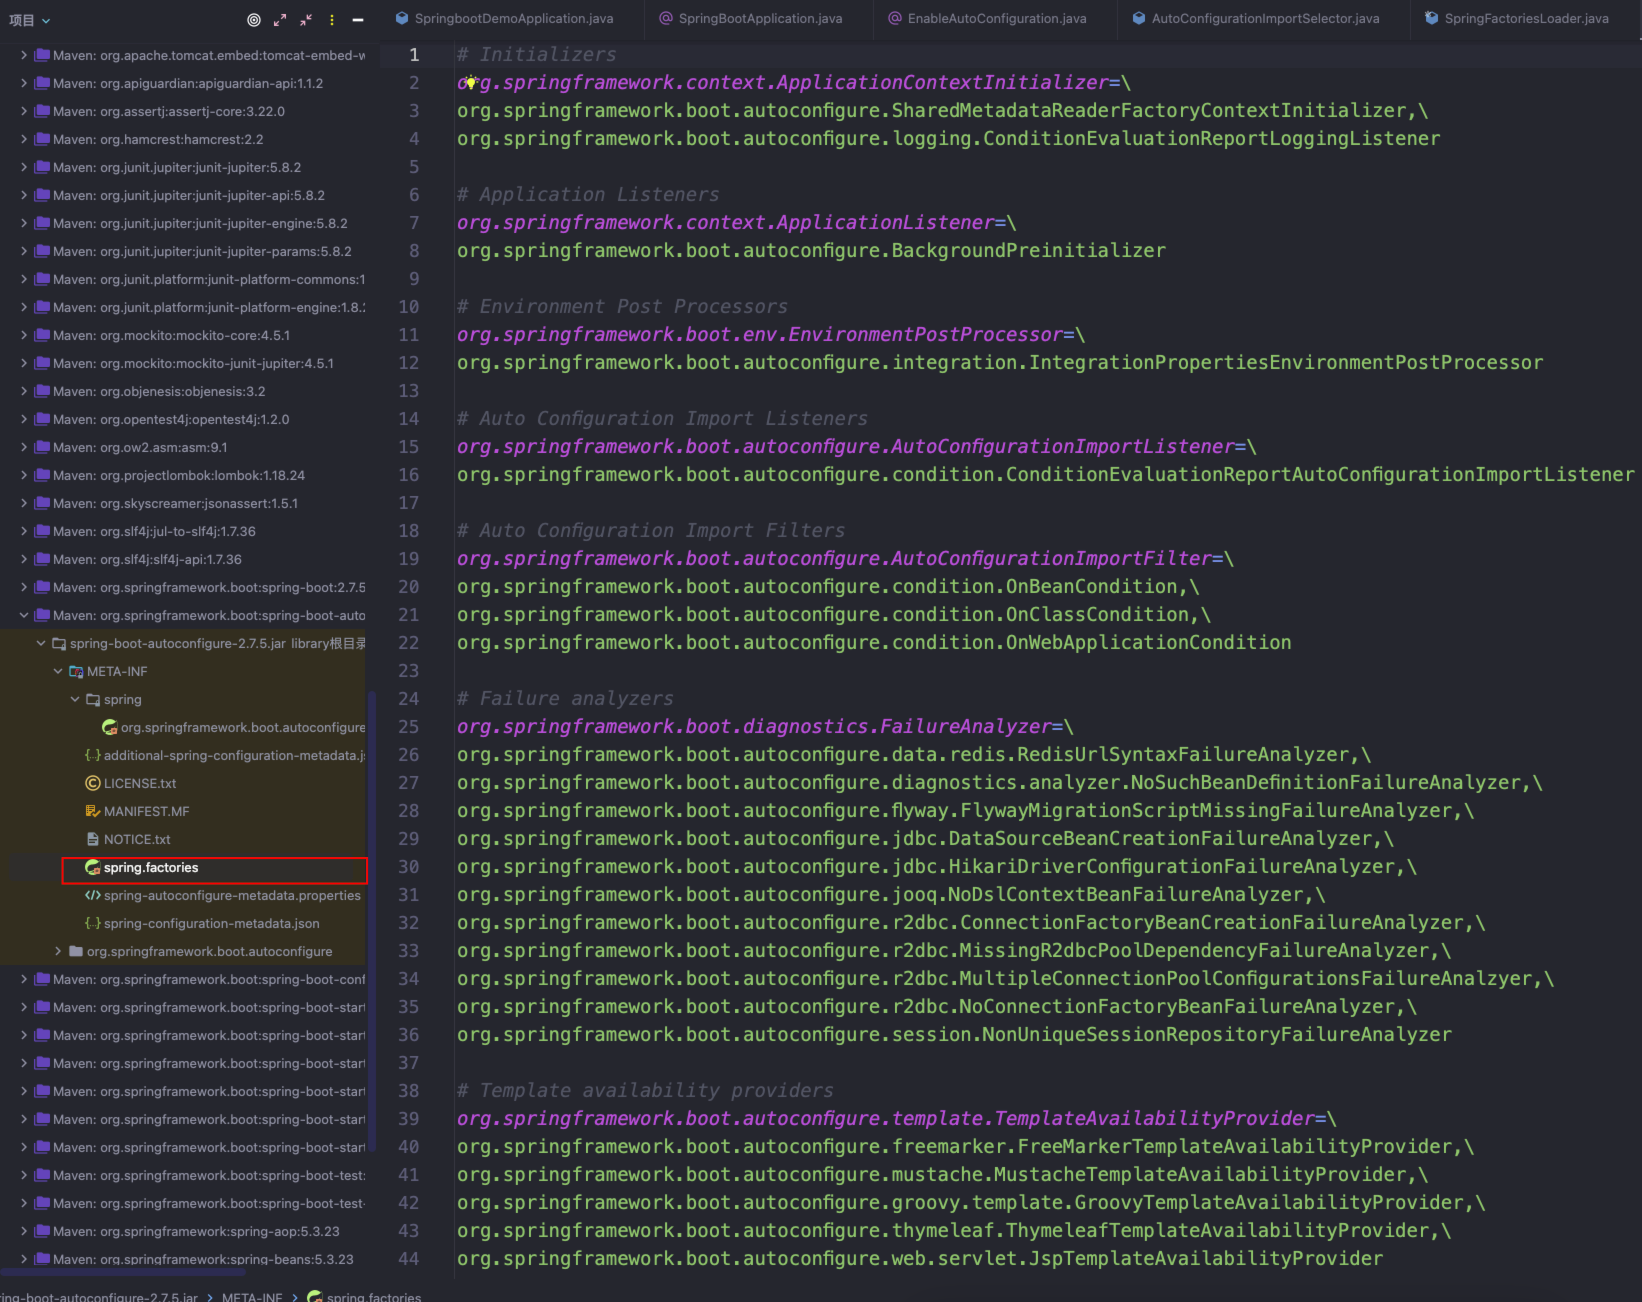Click the autoconfigure-2.7.5.jar breadcrumb at the bottom
The image size is (1642, 1302).
click(x=99, y=1297)
